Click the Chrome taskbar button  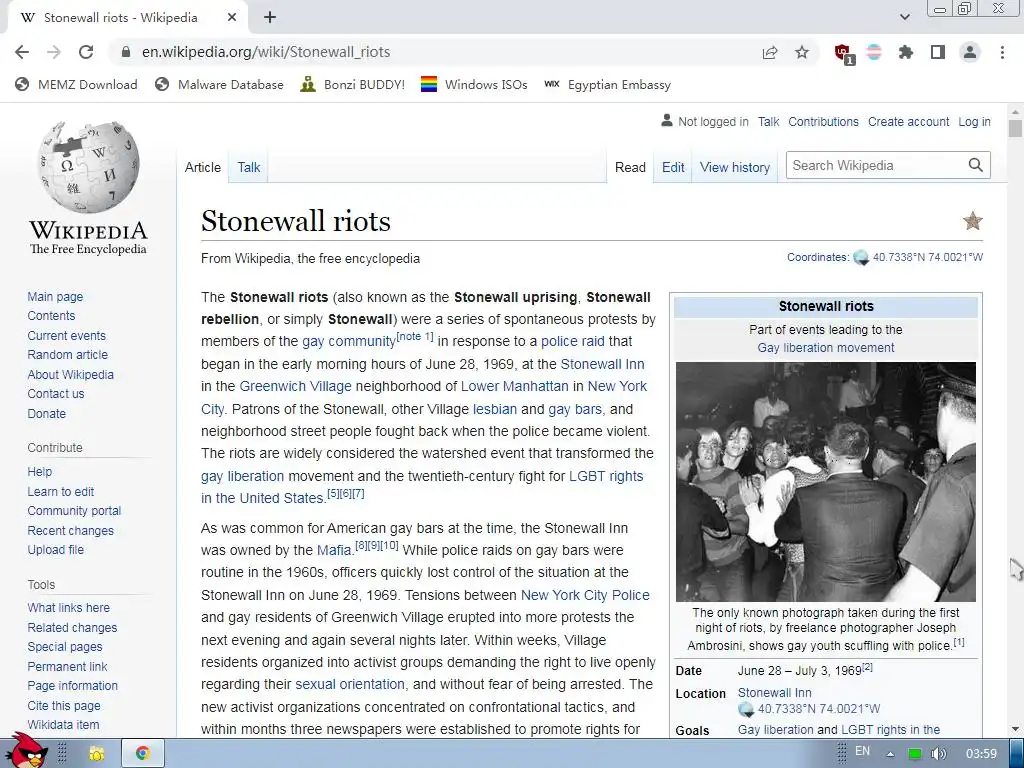tap(143, 754)
